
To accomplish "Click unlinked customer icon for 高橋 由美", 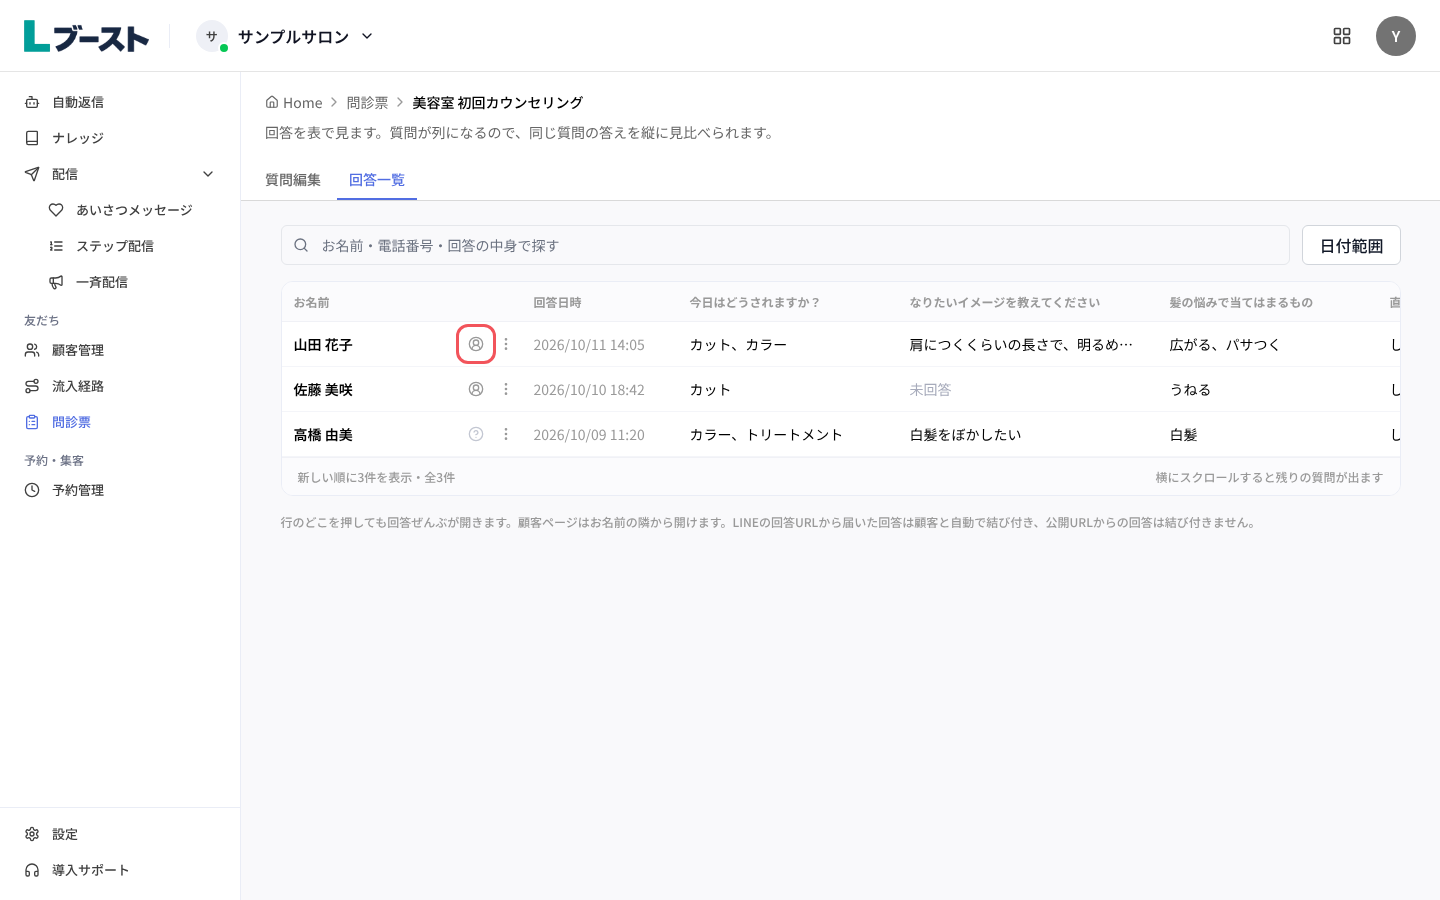I will tap(476, 434).
